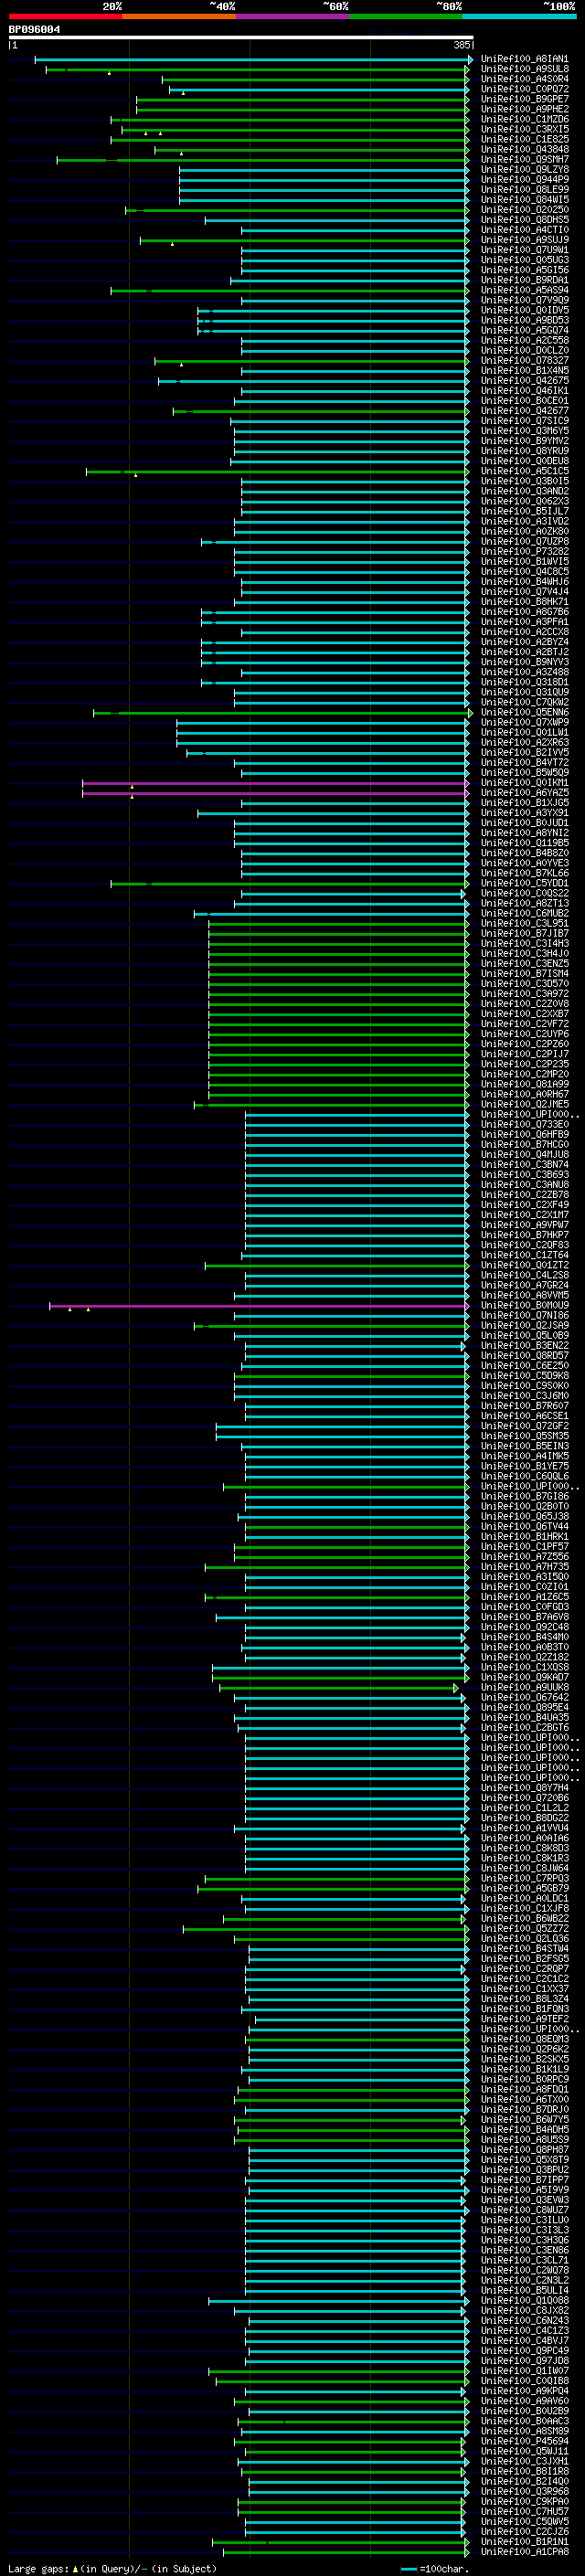Image resolution: width=585 pixels, height=2576 pixels.
Task: Click the purple alignment bar for UniRef100_B0M0U9
Action: (259, 1305)
